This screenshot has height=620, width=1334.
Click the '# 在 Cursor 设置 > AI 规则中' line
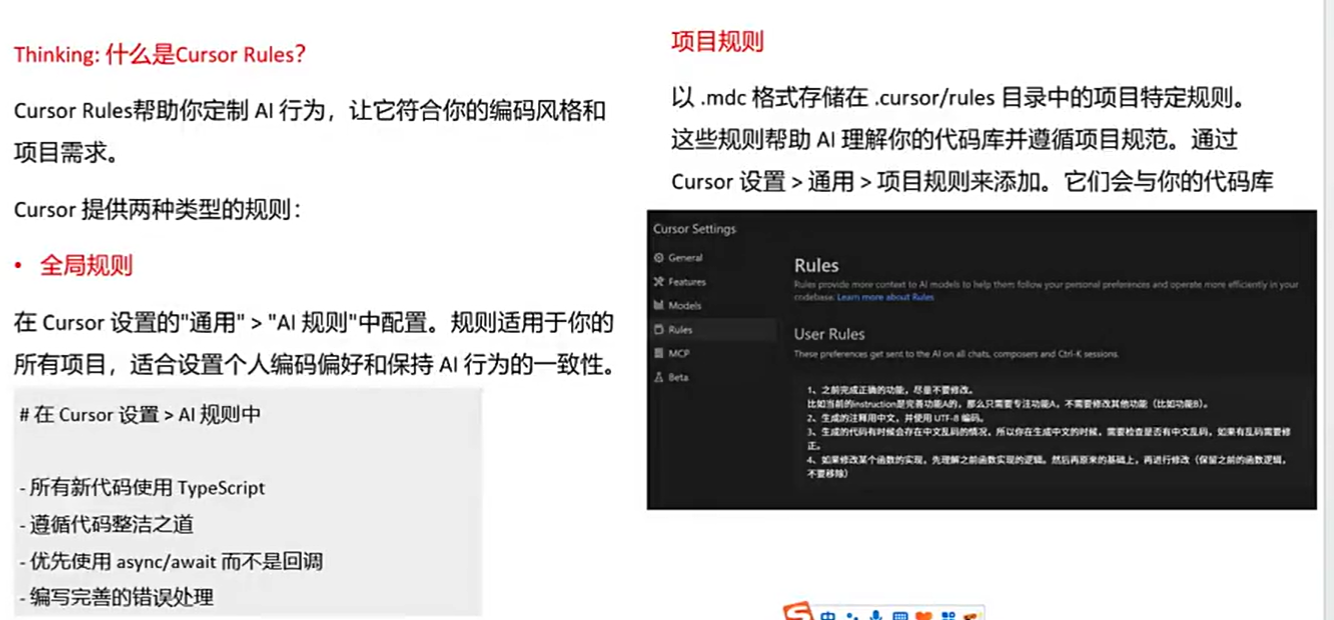(x=140, y=414)
